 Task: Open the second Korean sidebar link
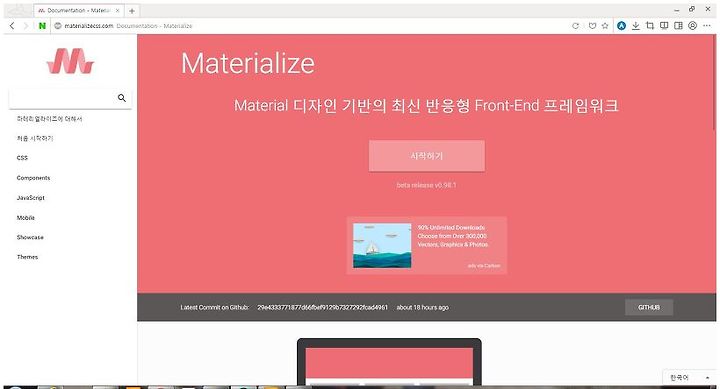[x=35, y=138]
